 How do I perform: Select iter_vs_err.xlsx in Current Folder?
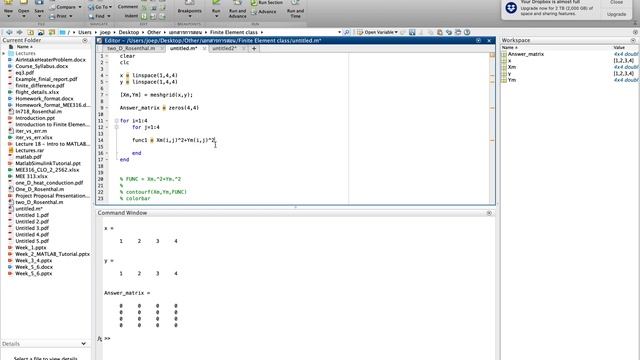coord(34,138)
